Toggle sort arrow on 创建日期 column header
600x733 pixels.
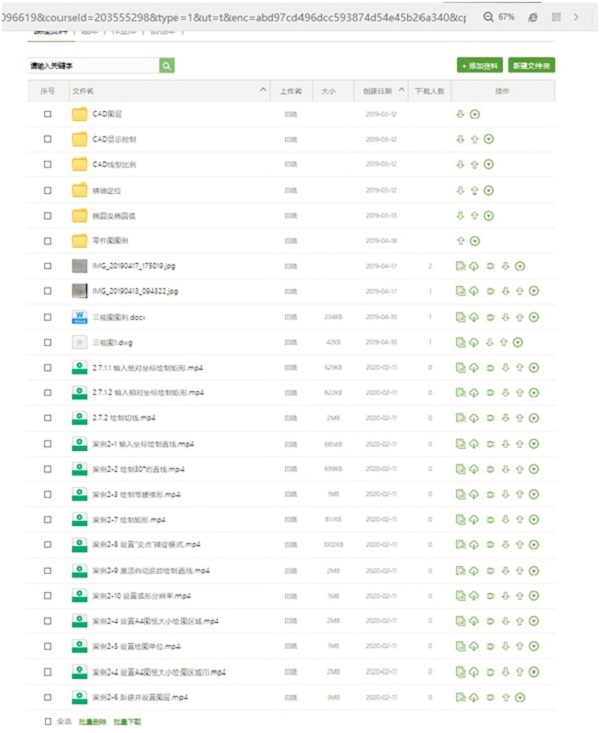click(403, 91)
